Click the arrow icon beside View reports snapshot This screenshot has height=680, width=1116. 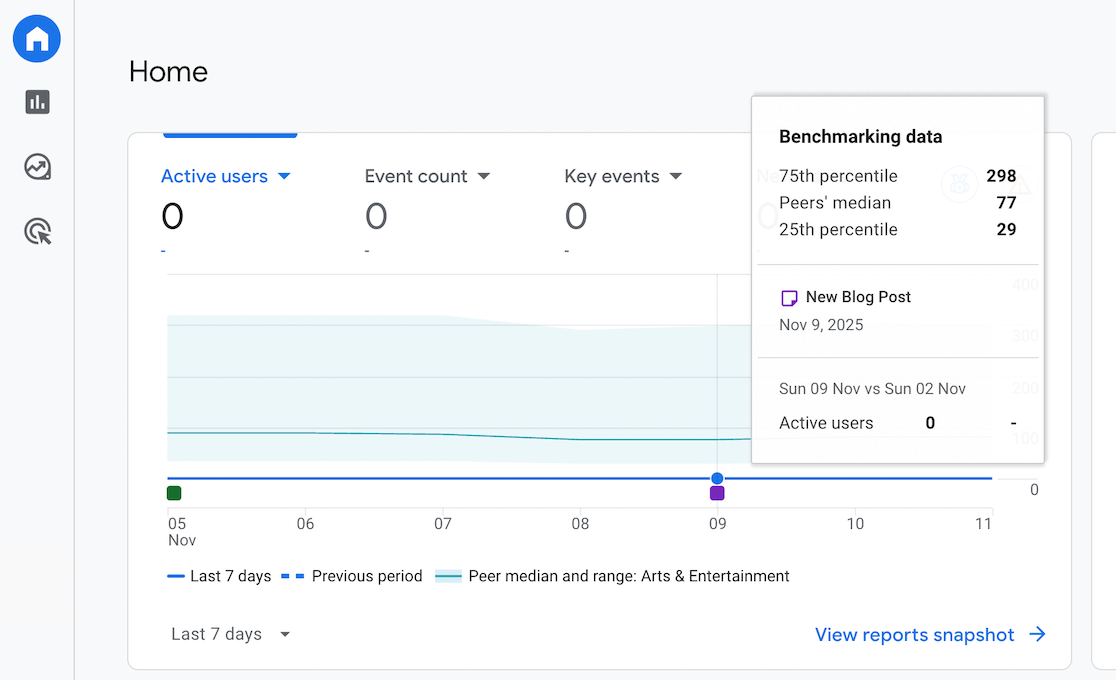coord(1038,635)
